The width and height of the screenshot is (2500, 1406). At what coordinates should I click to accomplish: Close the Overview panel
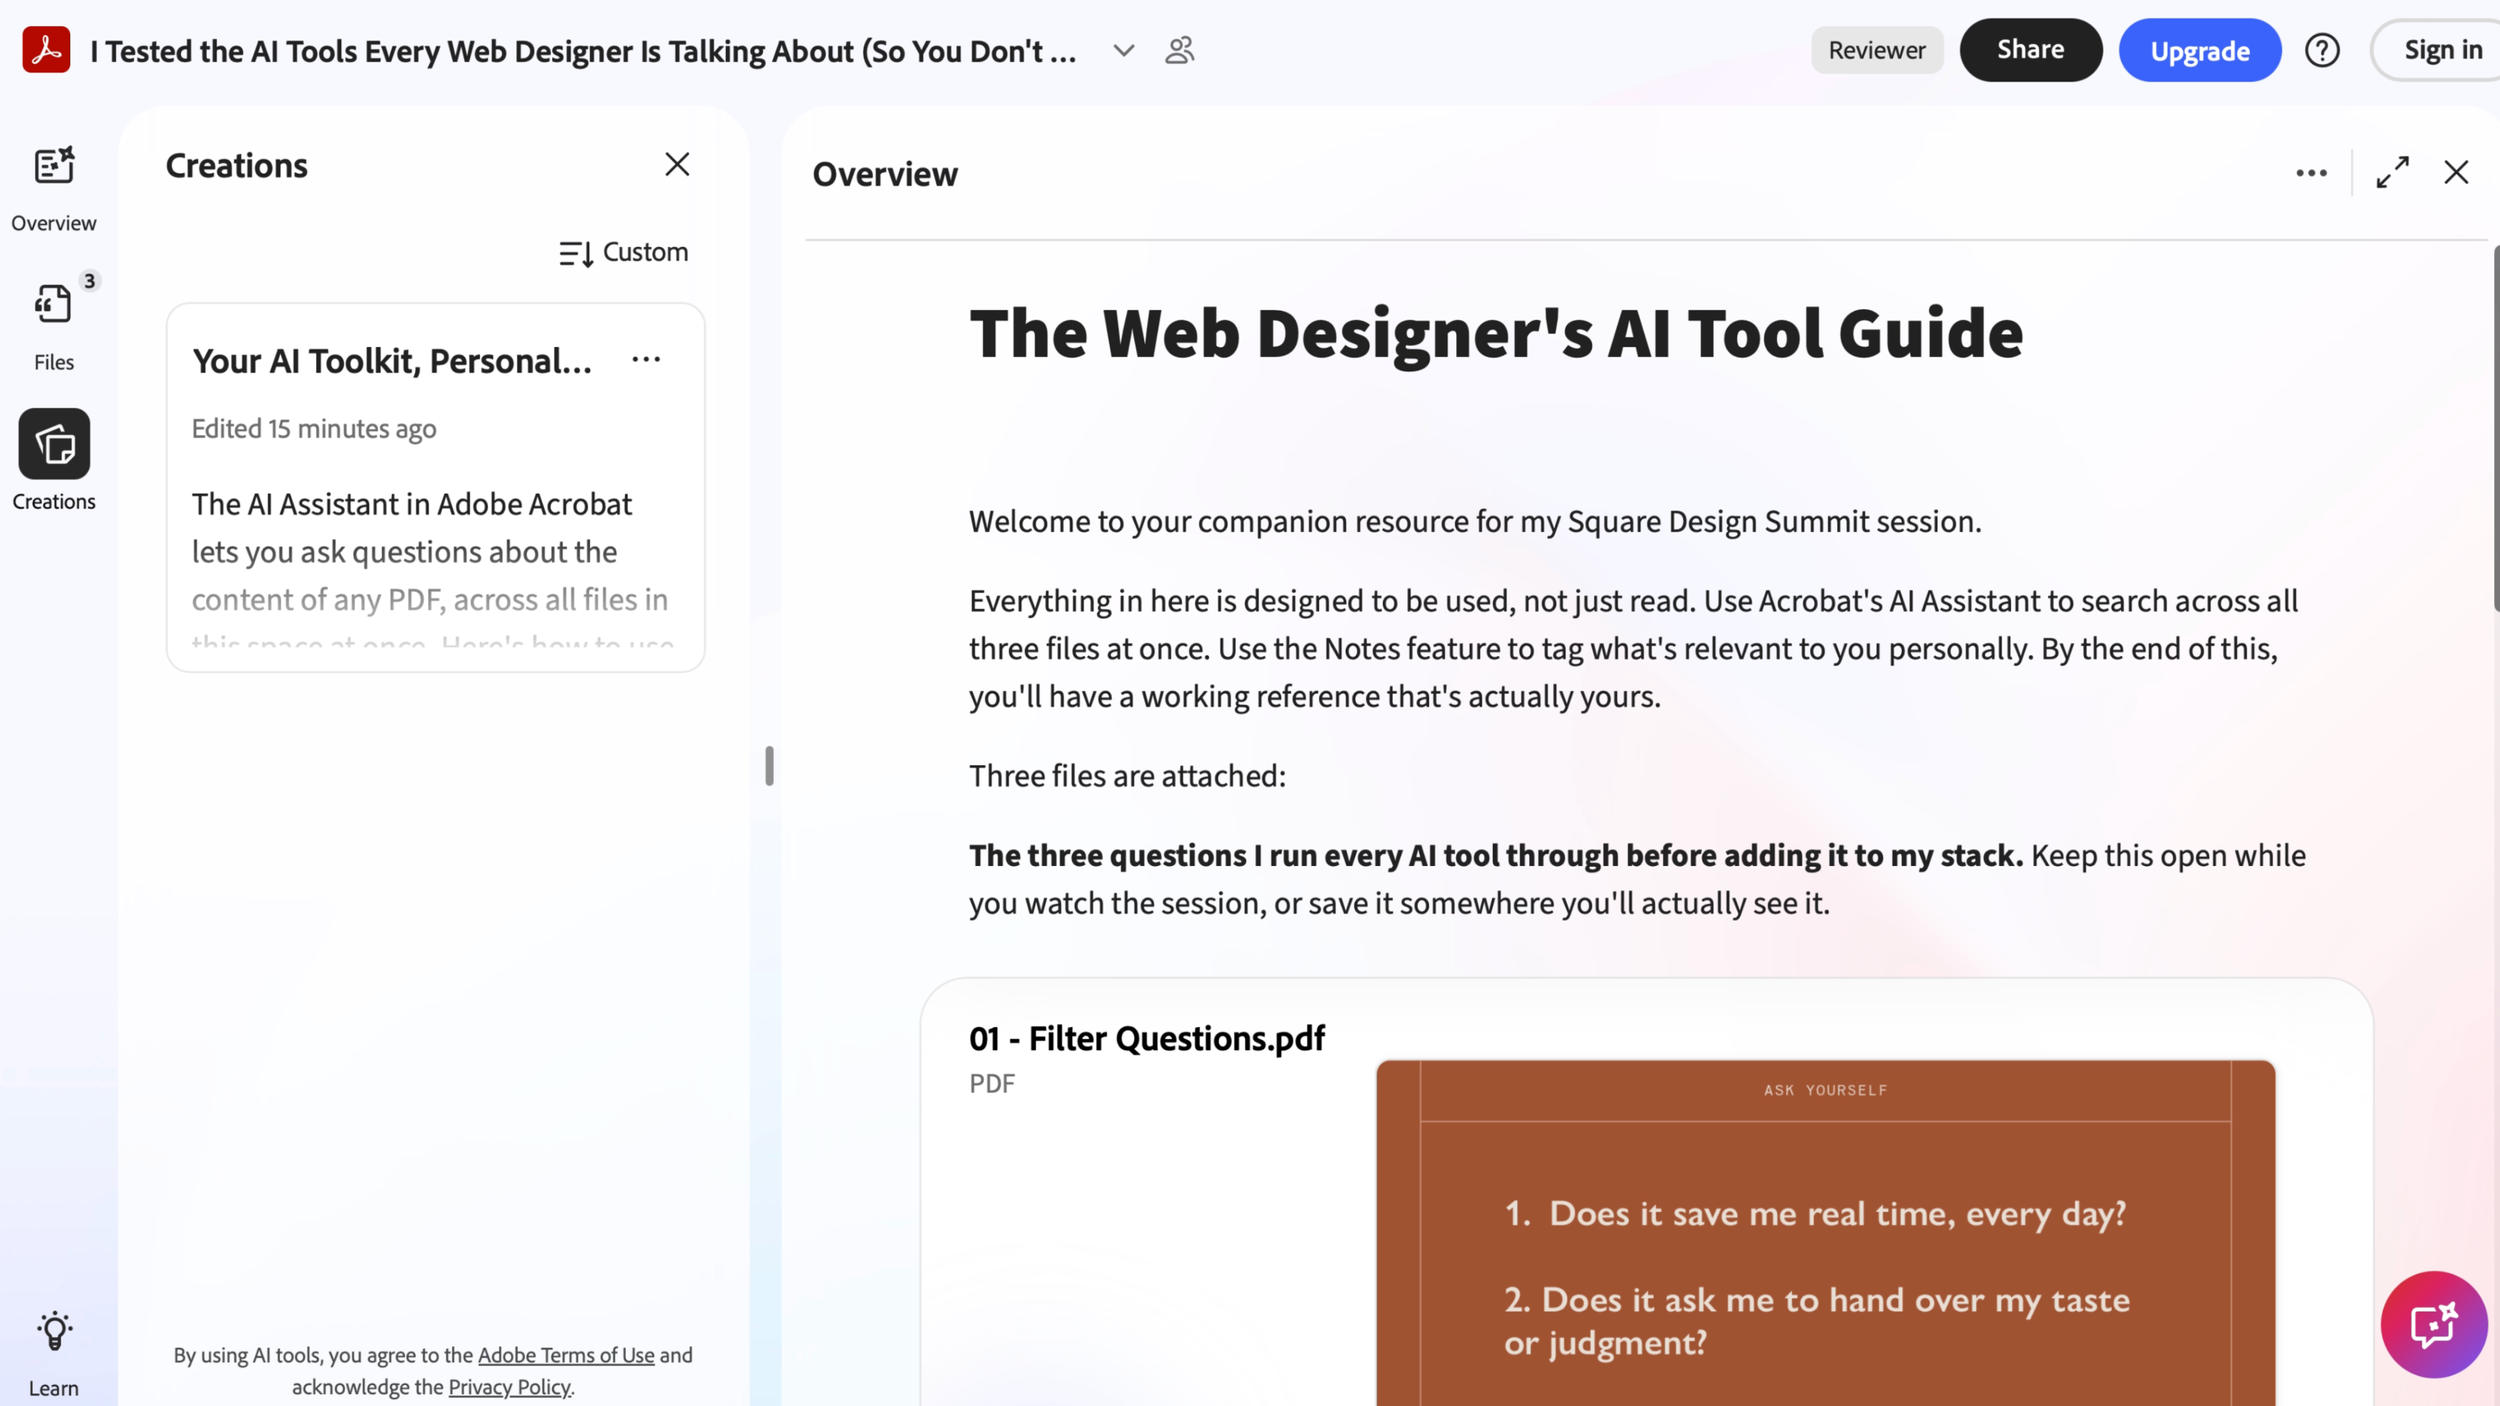pos(2456,172)
